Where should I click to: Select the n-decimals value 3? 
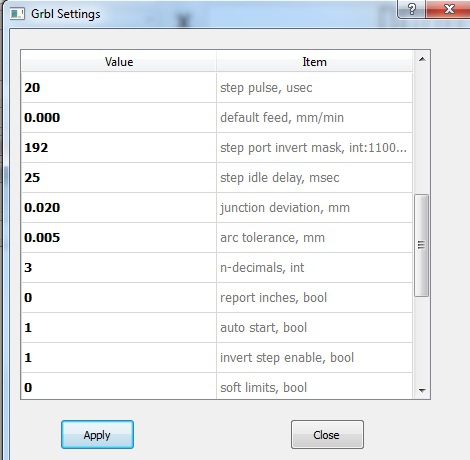(x=119, y=268)
